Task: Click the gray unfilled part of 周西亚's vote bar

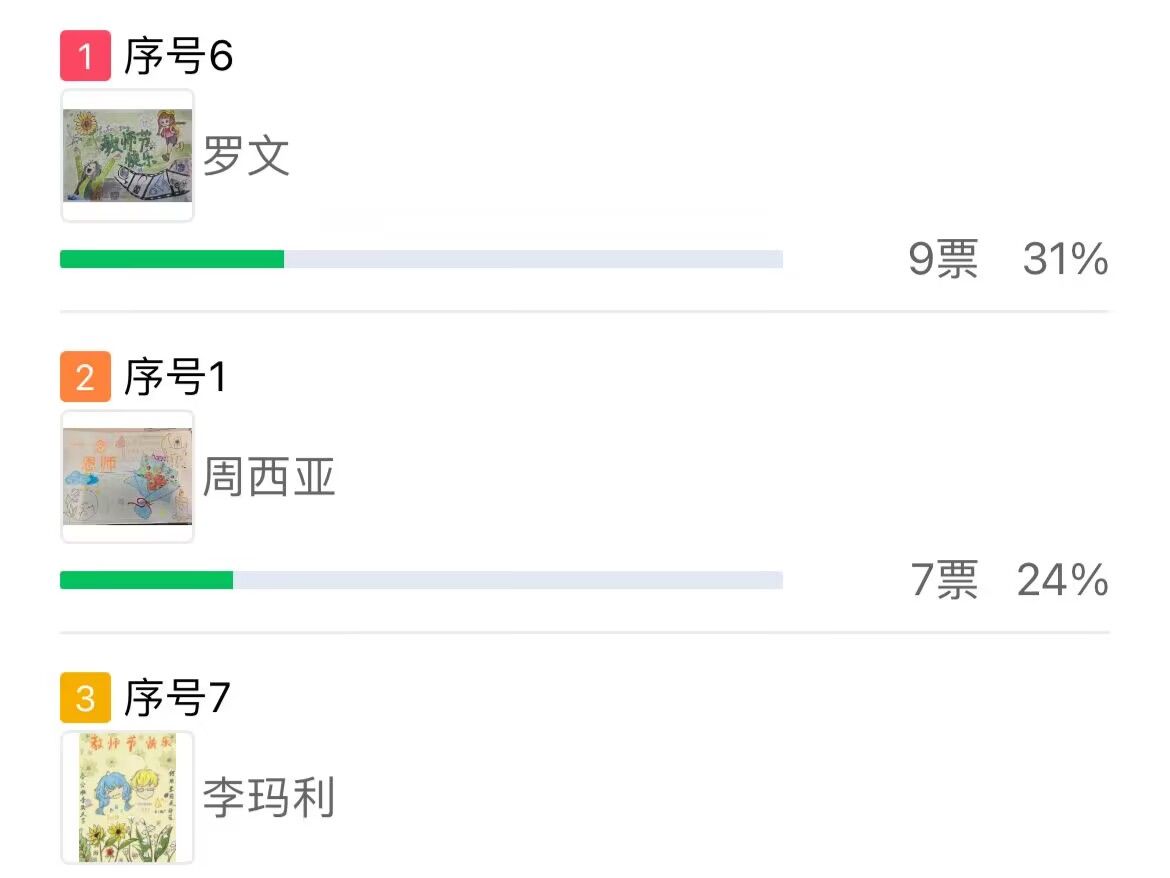Action: (507, 580)
